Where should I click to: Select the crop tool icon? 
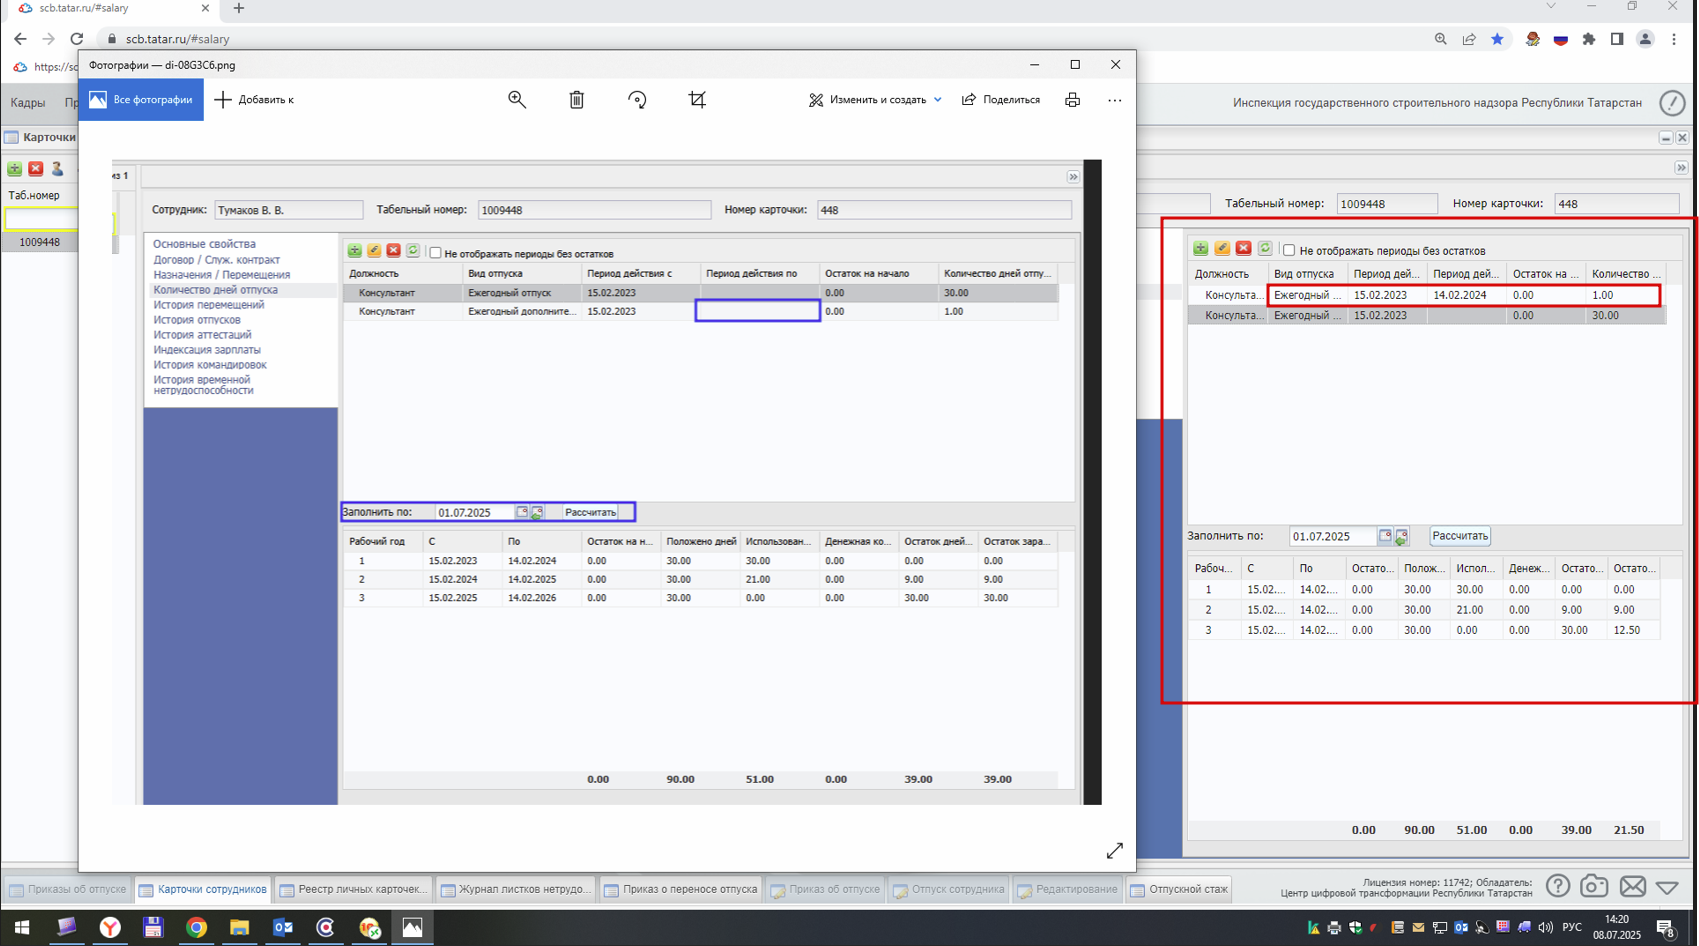(697, 99)
